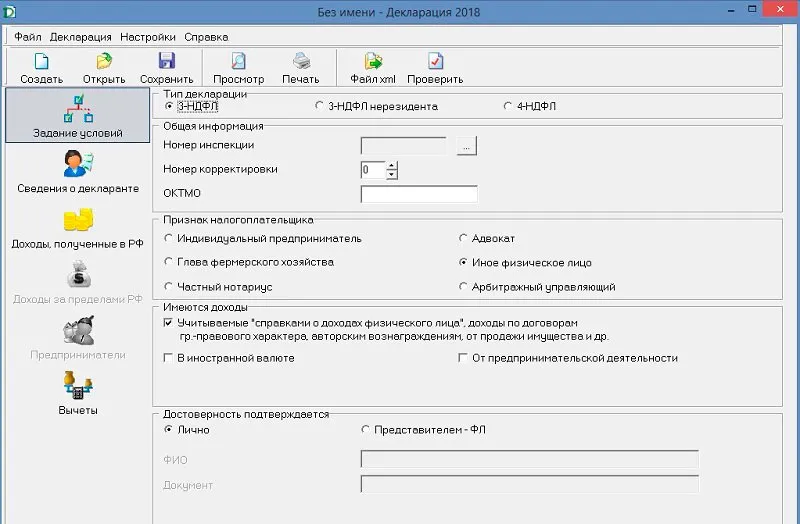Enable the В иностранной валюте checkbox
This screenshot has width=800, height=524.
click(168, 358)
